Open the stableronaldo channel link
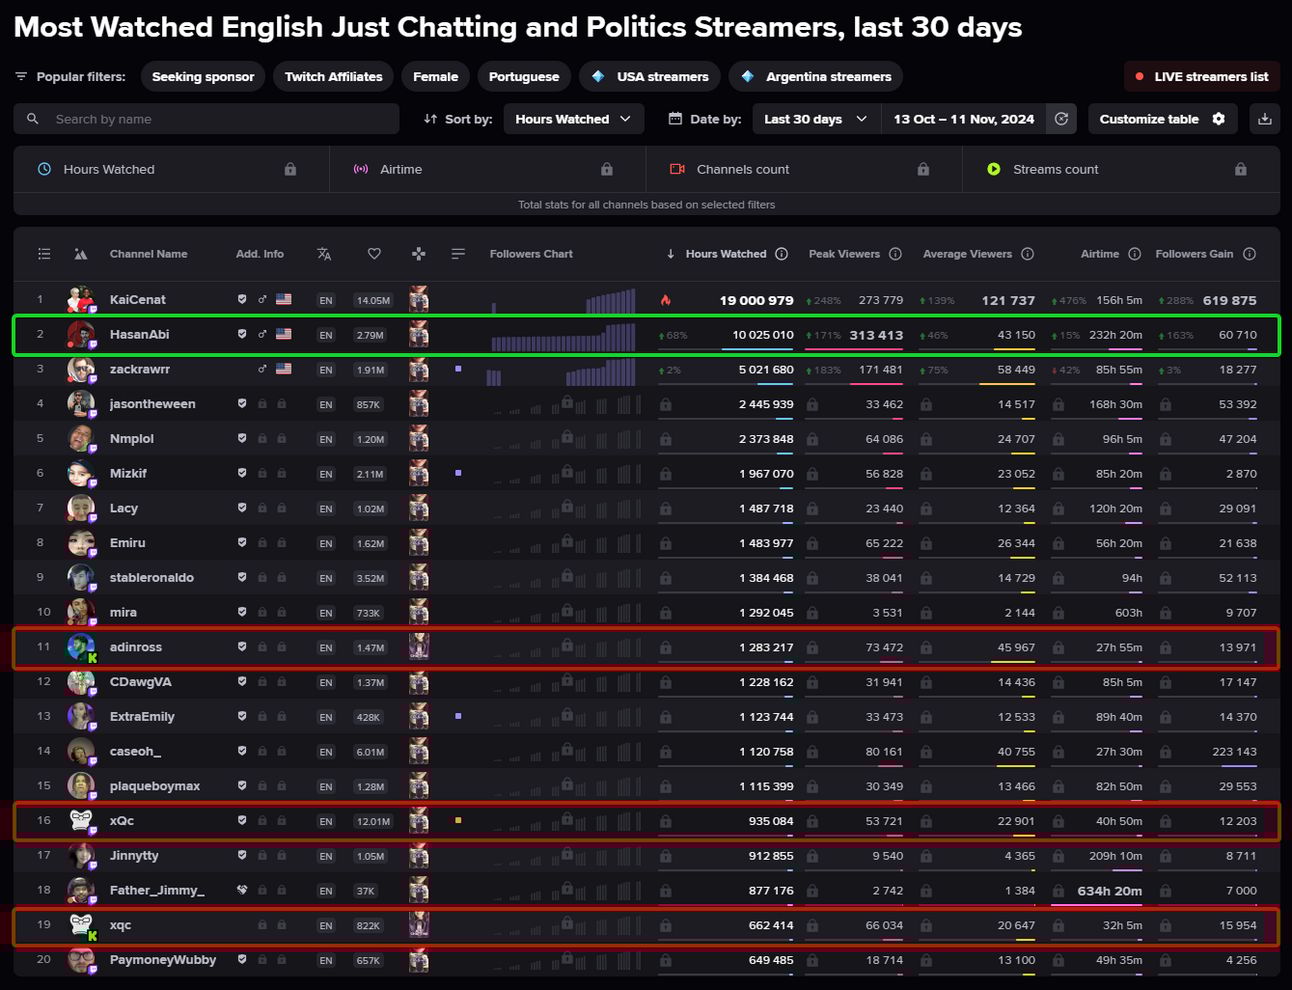Viewport: 1292px width, 990px height. coord(152,578)
